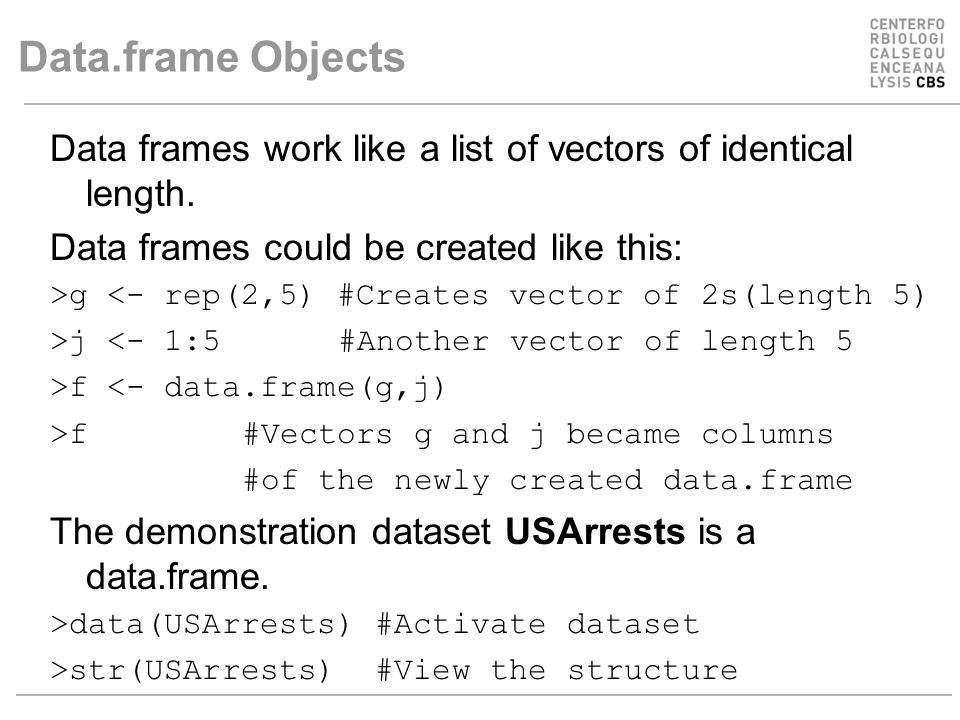
Task: Click the '#Vectors g and j became columns' comment
Action: coord(539,435)
